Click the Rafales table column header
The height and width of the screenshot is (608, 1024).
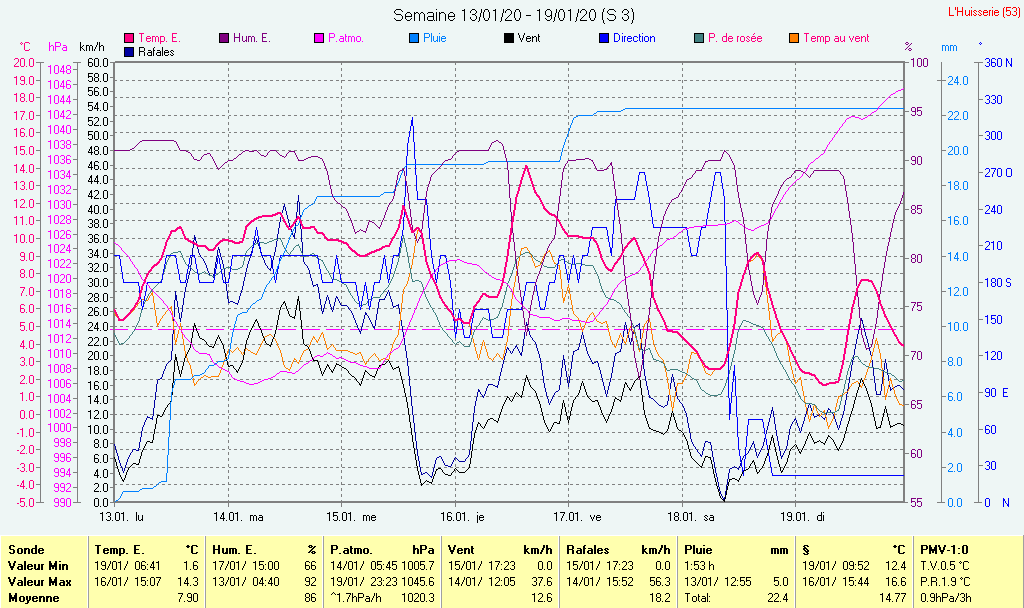[588, 550]
